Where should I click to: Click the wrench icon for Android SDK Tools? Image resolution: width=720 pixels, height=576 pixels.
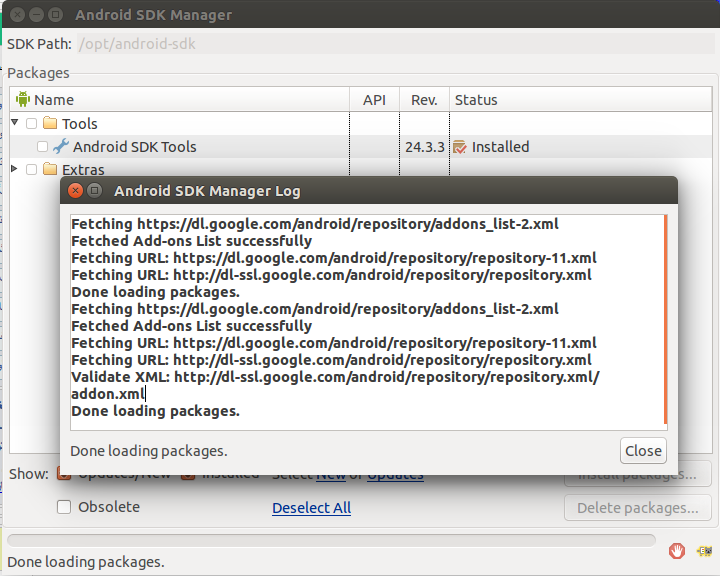point(61,146)
